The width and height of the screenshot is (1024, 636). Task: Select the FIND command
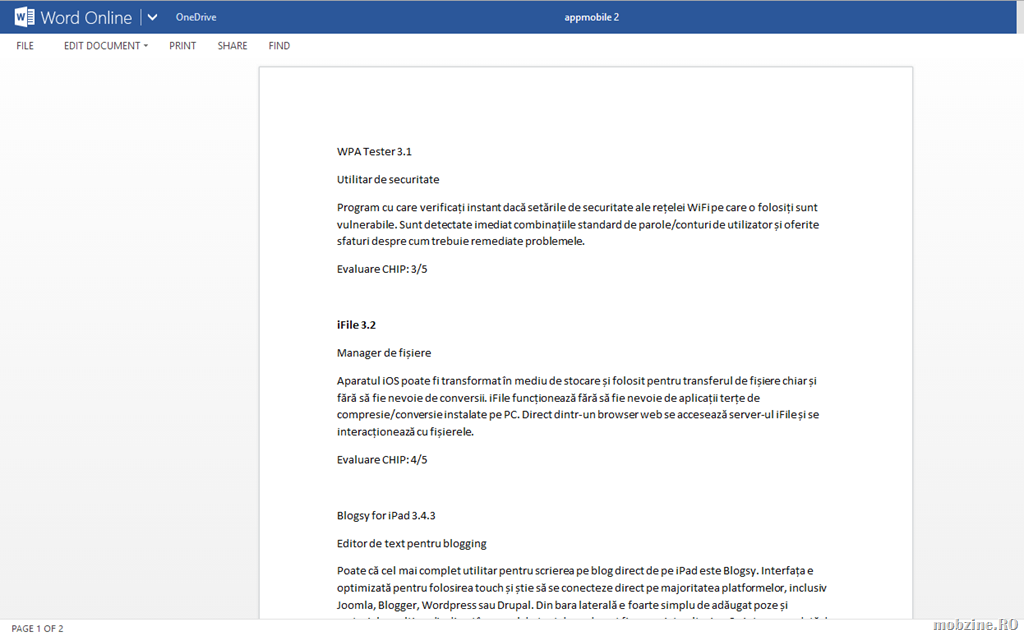tap(279, 46)
